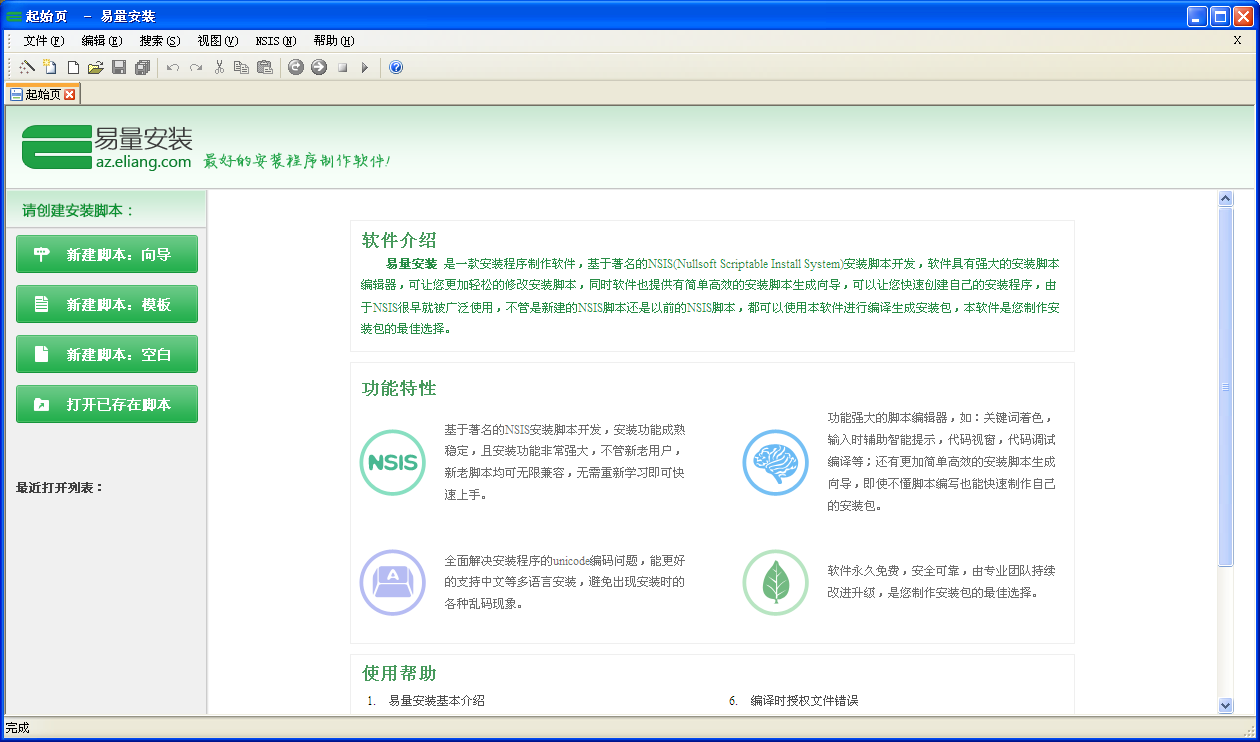Screen dimensions: 1260x742
Task: Navigate back with the round arrow icon
Action: [296, 67]
